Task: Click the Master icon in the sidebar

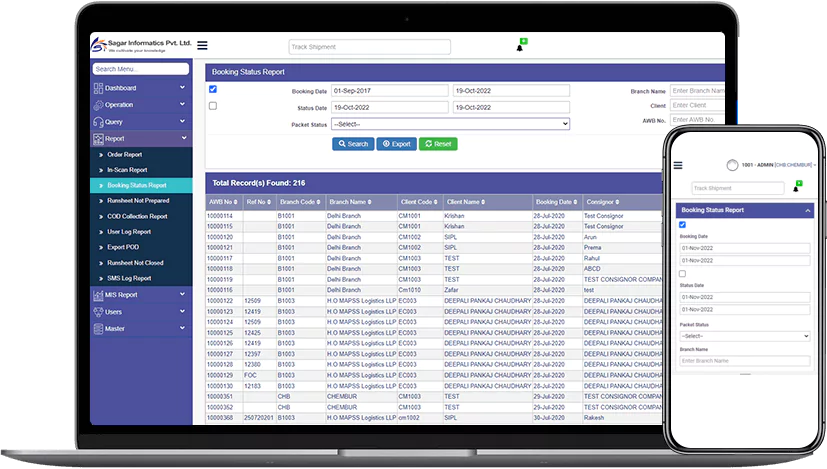Action: pos(98,329)
